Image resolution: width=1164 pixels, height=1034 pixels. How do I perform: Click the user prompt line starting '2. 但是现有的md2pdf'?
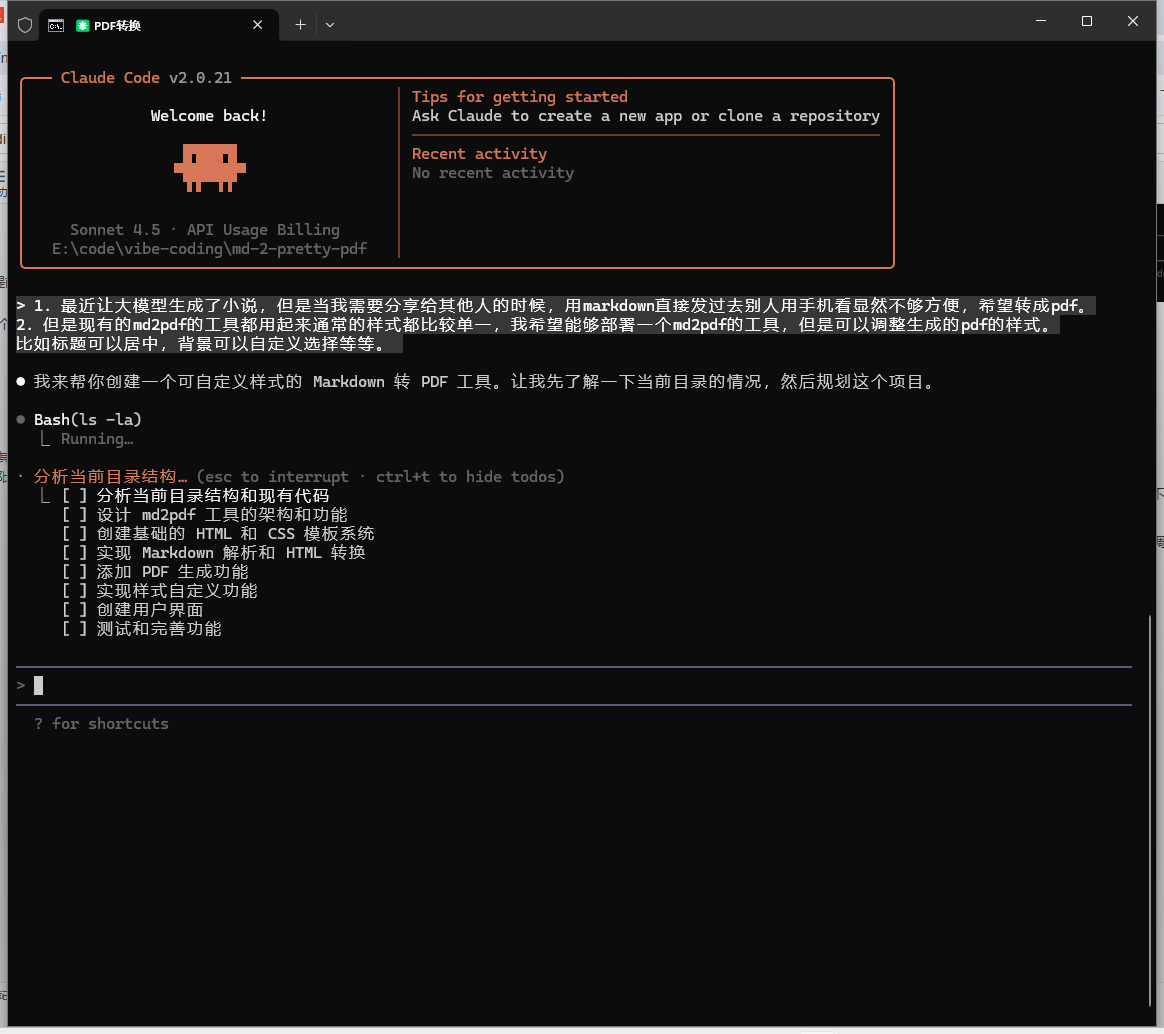click(537, 324)
